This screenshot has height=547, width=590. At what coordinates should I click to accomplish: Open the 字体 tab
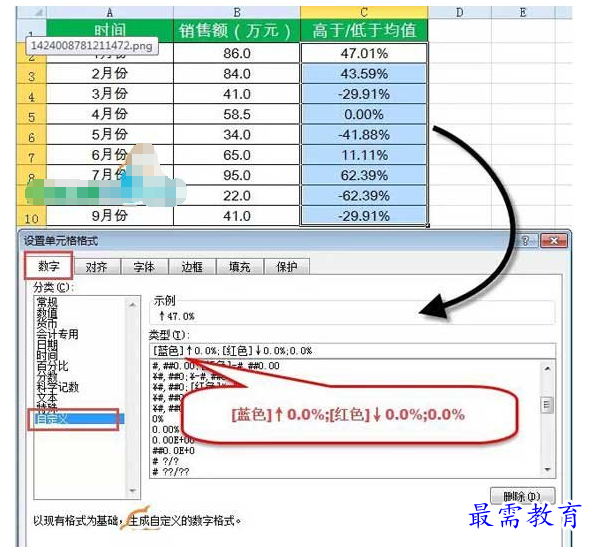pyautogui.click(x=144, y=267)
